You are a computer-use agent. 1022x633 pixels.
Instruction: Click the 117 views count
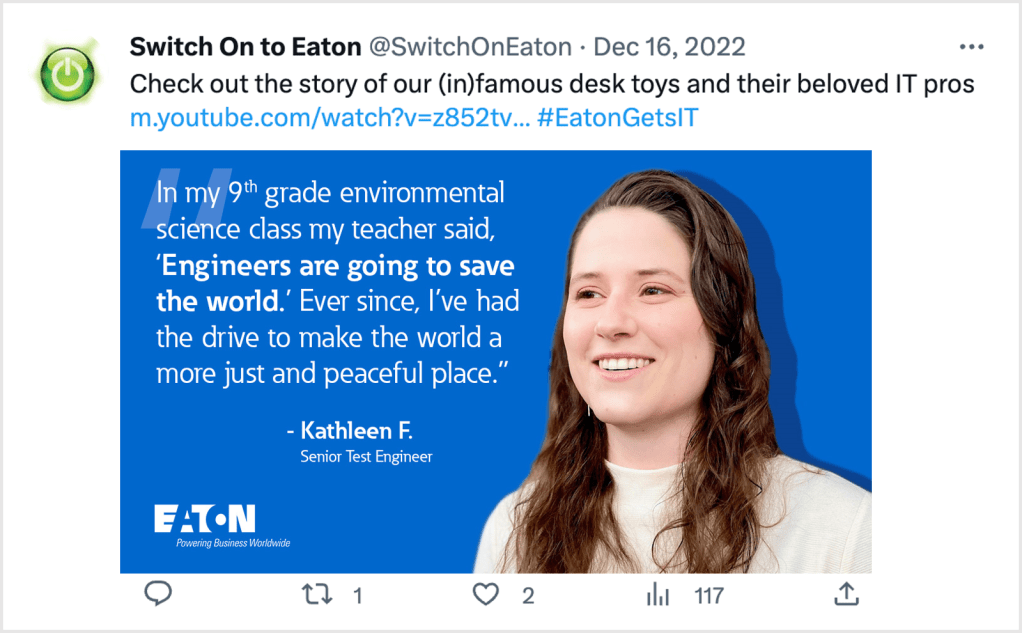[709, 596]
